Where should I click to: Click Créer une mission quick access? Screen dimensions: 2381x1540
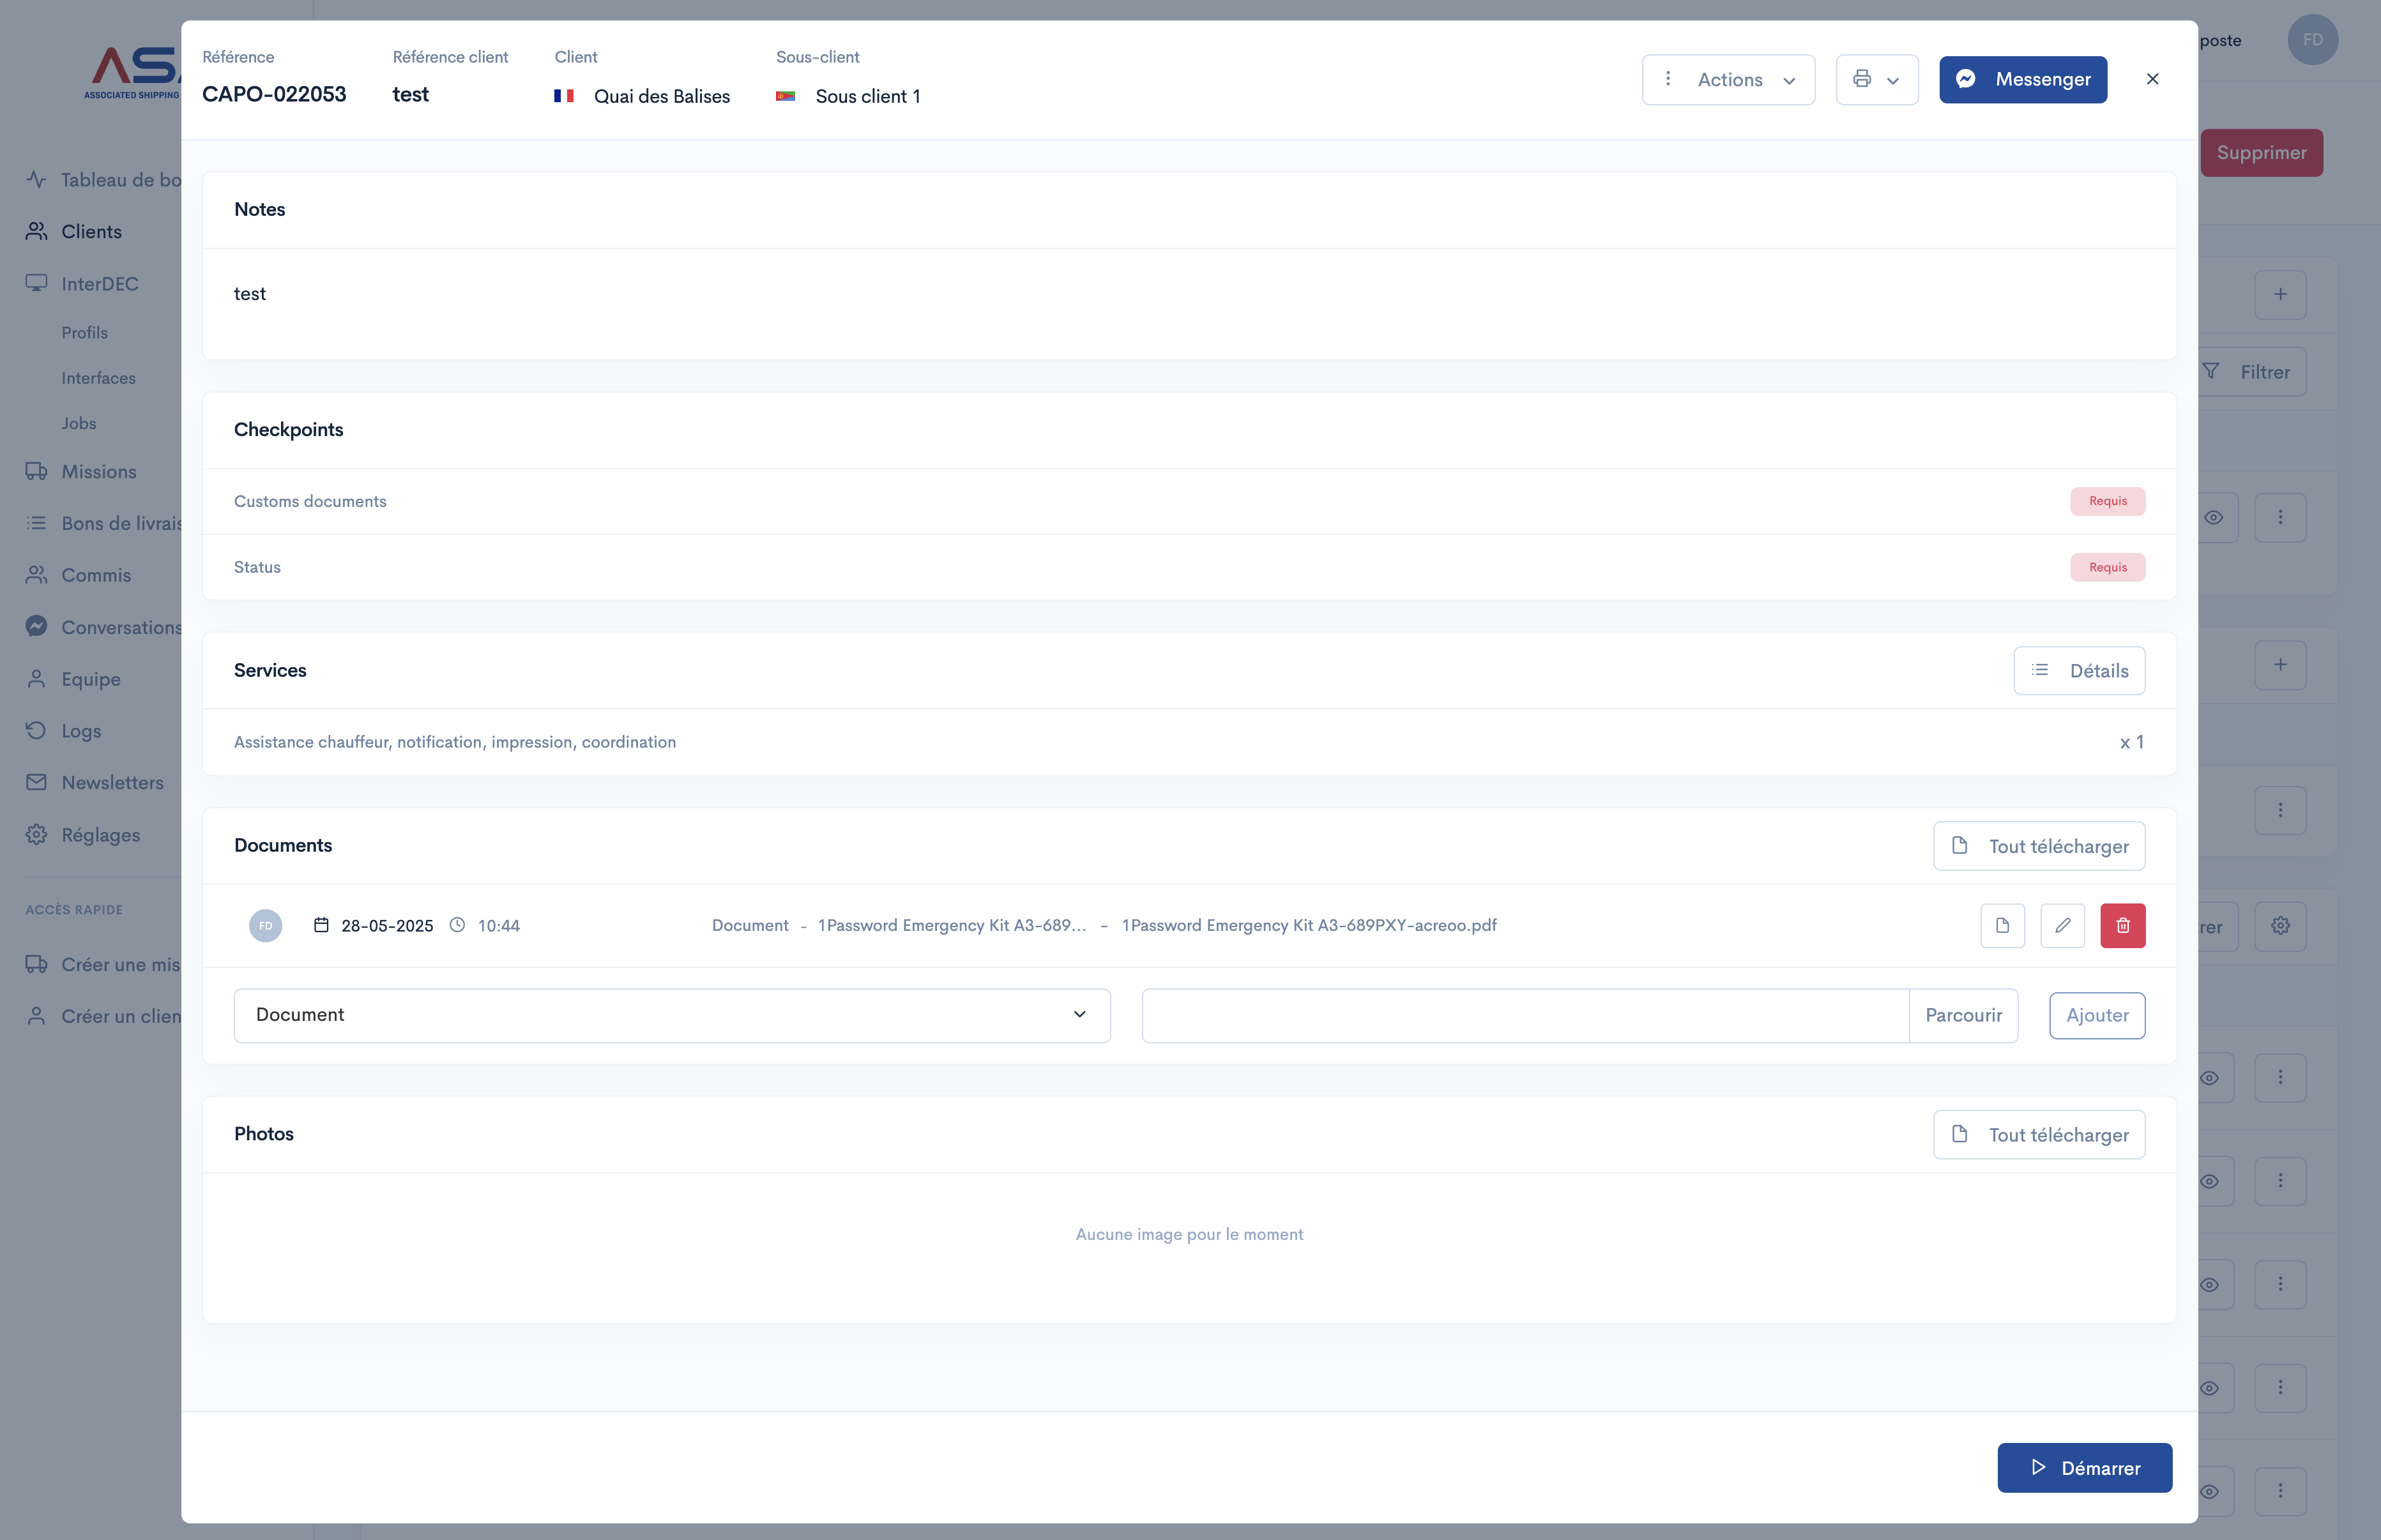tap(103, 964)
